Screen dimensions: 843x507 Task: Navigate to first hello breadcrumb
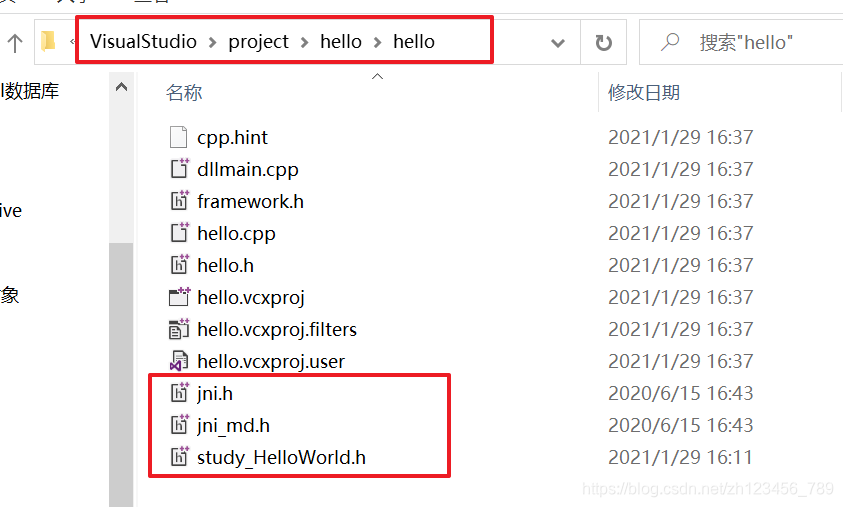341,41
